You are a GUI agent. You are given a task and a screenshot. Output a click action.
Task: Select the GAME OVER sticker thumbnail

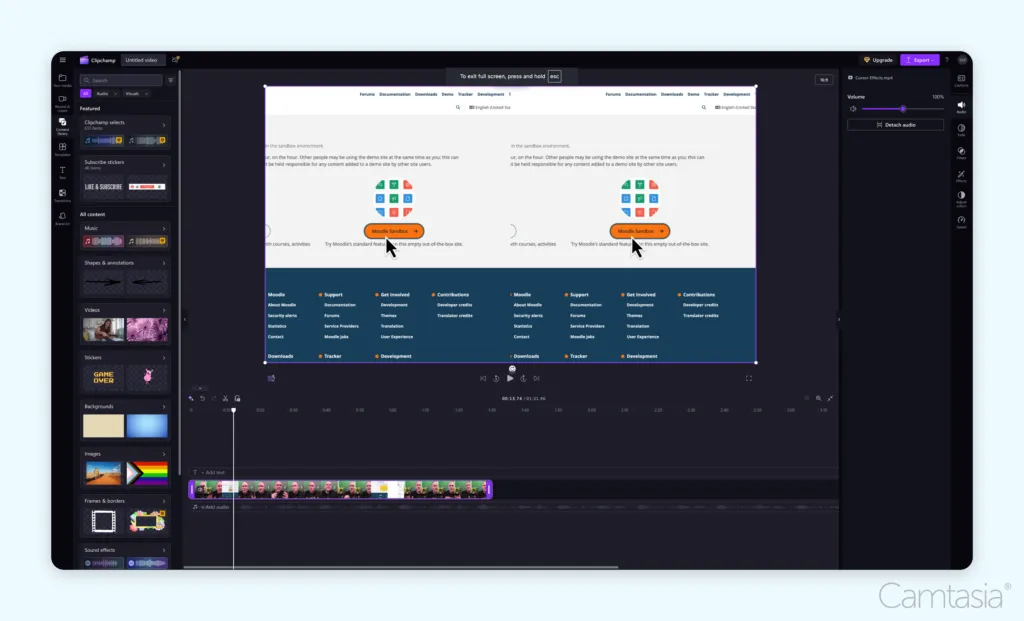coord(103,377)
